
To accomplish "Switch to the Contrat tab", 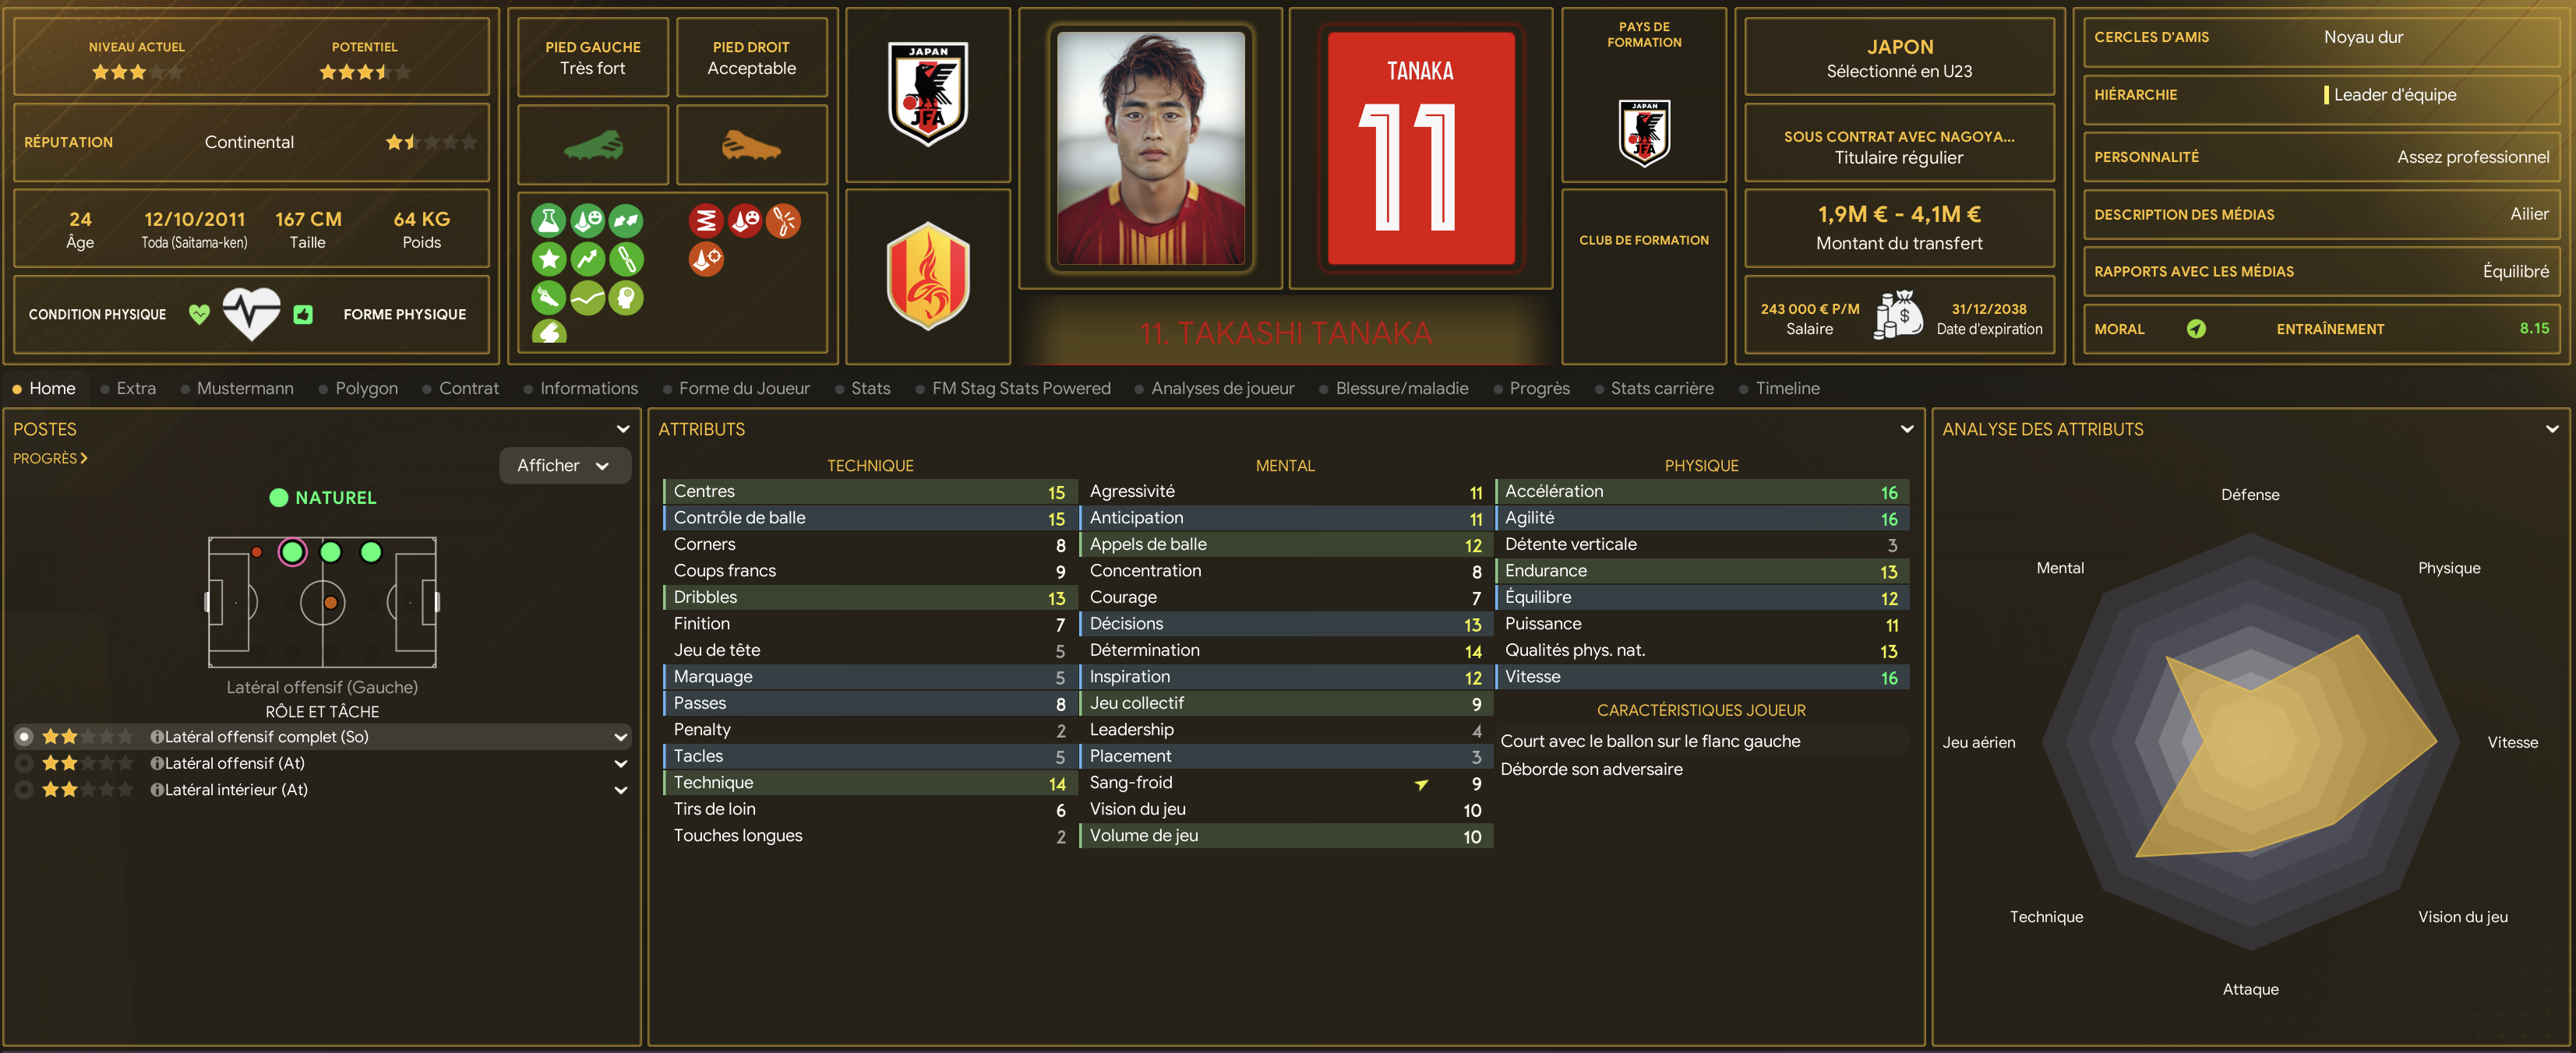I will tap(468, 388).
